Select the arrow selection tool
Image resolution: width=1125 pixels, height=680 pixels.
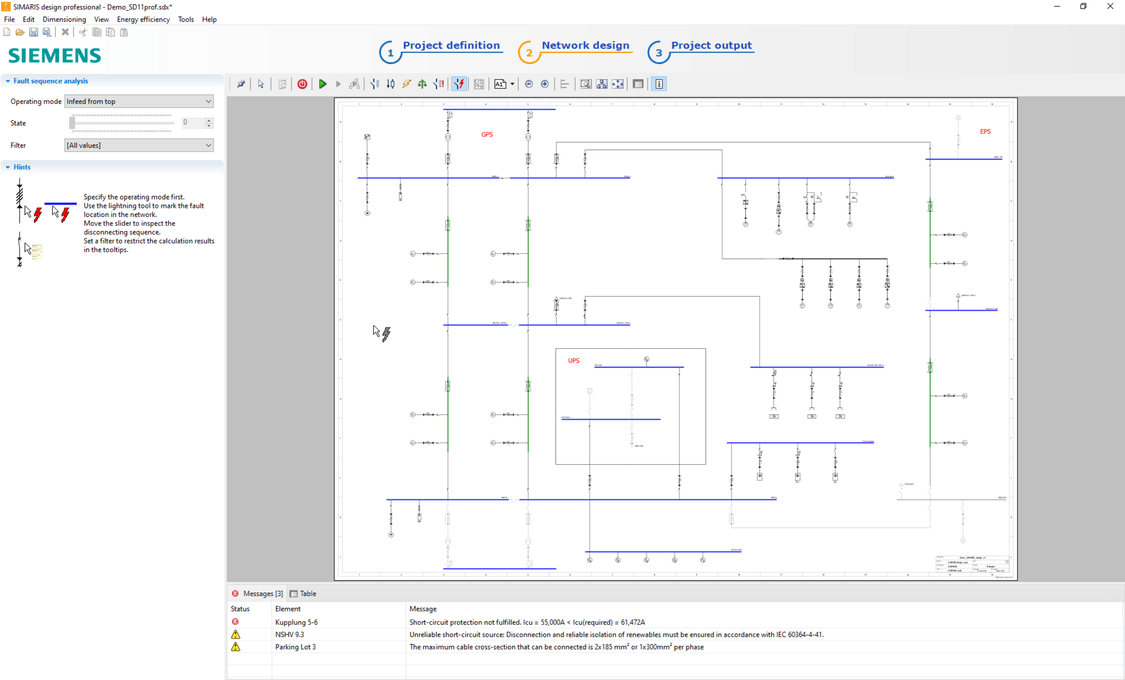pos(260,84)
